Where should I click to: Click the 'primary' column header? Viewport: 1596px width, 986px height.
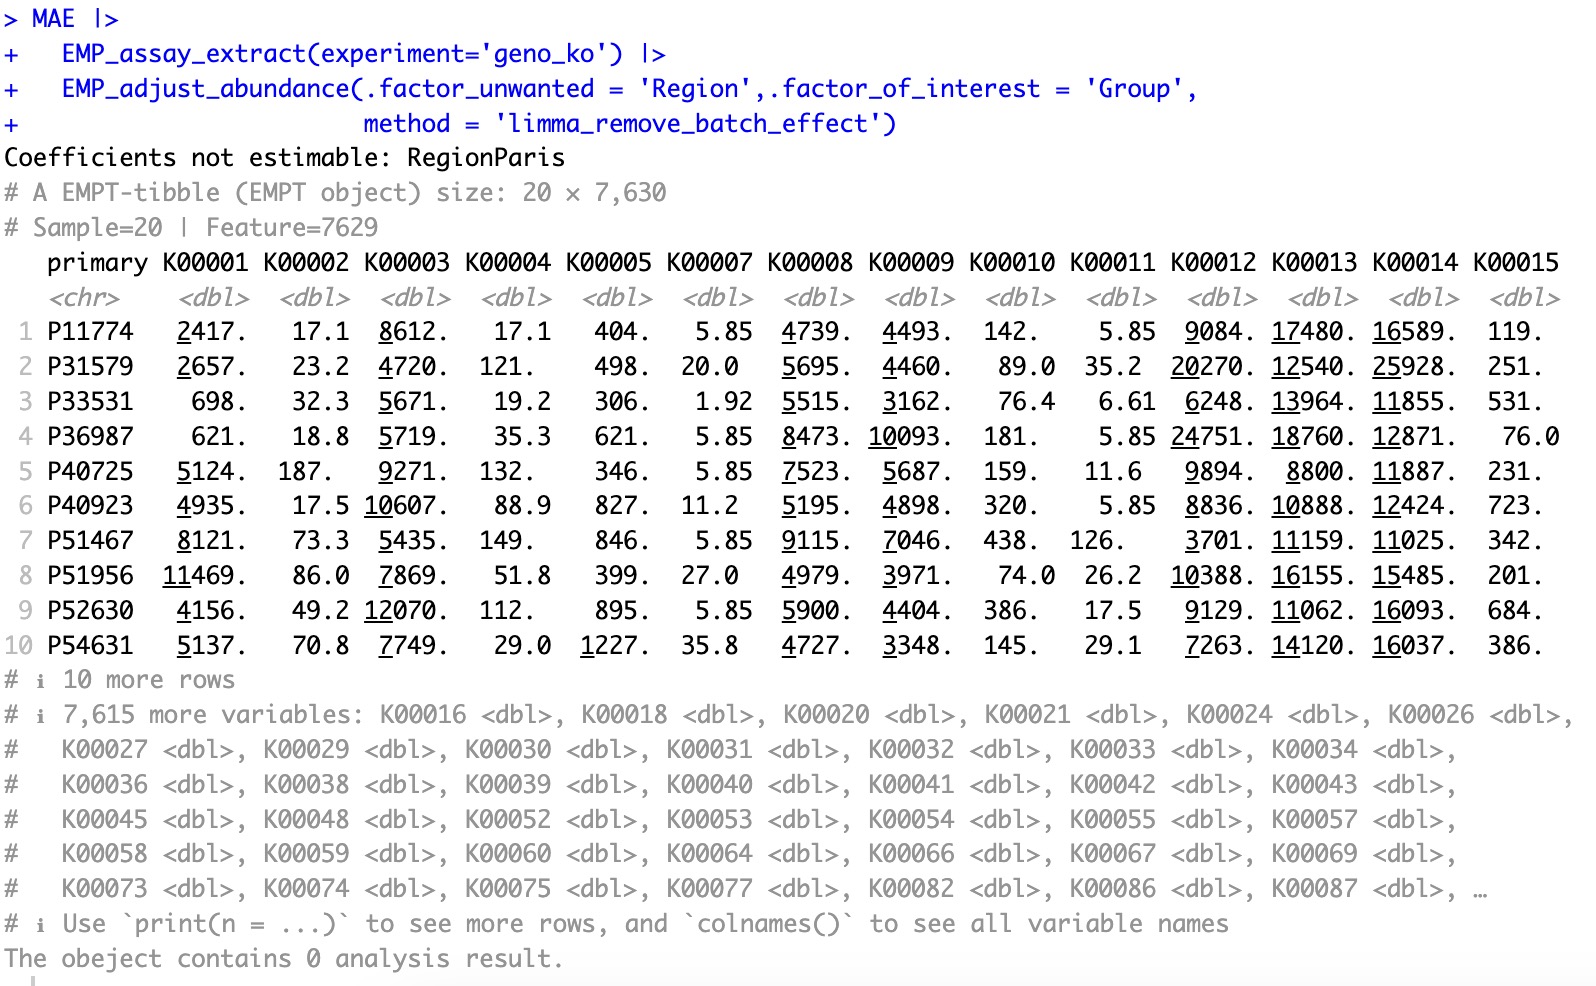pyautogui.click(x=97, y=263)
